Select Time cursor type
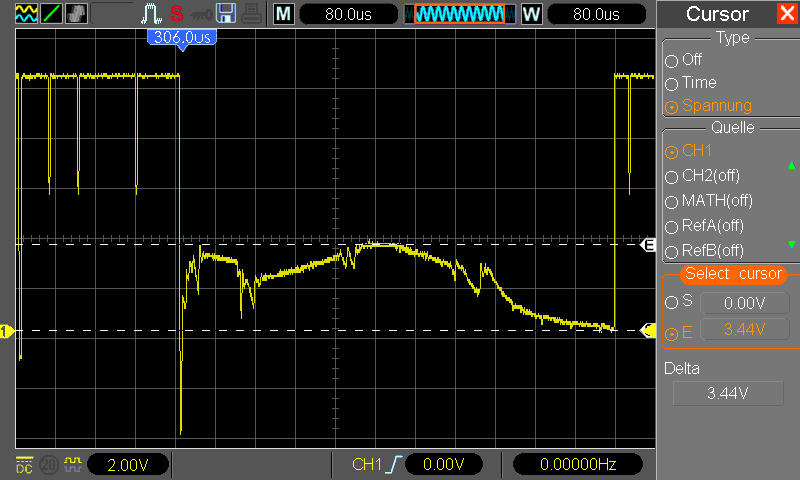 (691, 83)
